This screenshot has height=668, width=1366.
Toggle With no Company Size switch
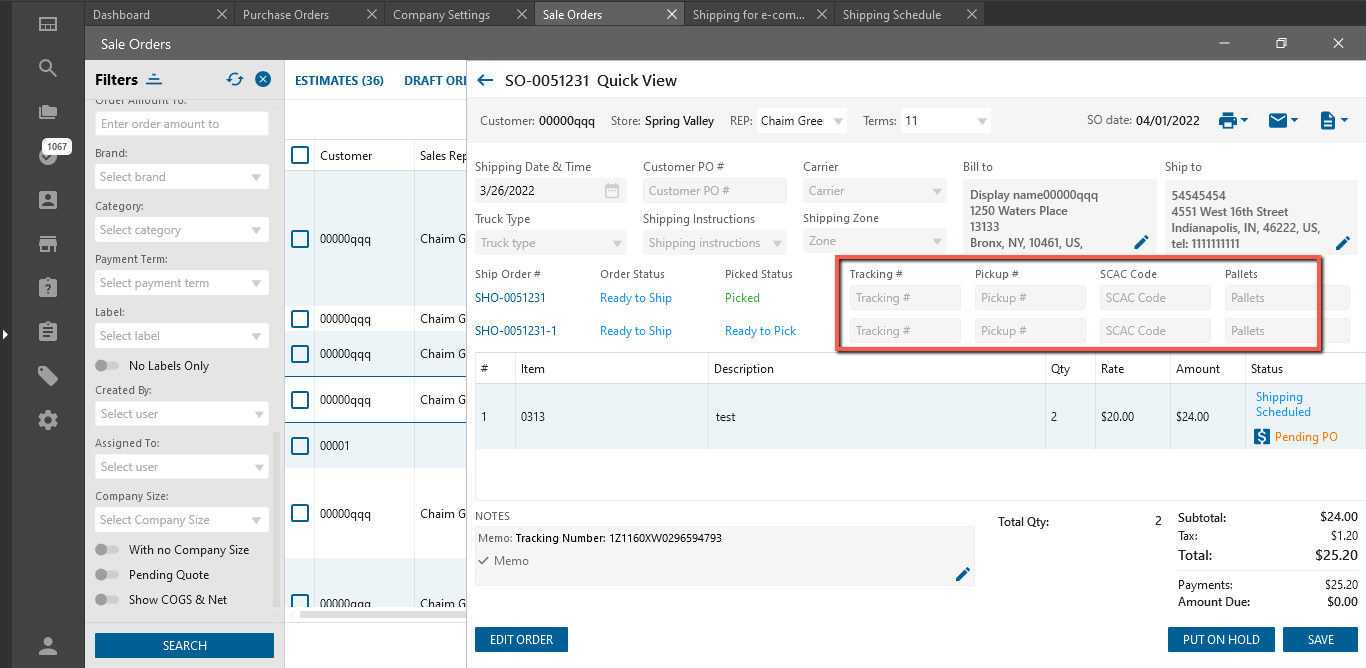click(107, 550)
